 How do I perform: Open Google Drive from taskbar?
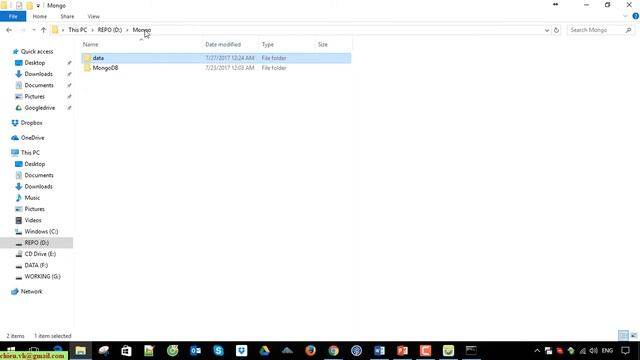(264, 351)
